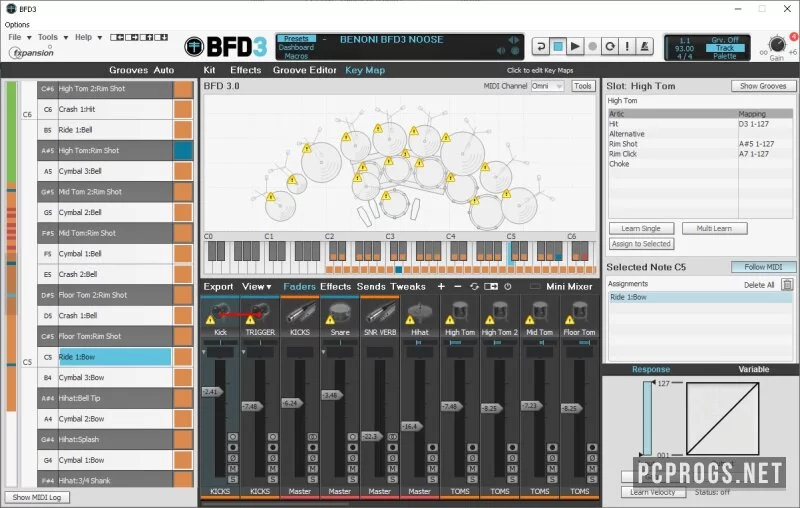The height and width of the screenshot is (508, 800).
Task: Click the master Gain knob
Action: click(x=777, y=44)
